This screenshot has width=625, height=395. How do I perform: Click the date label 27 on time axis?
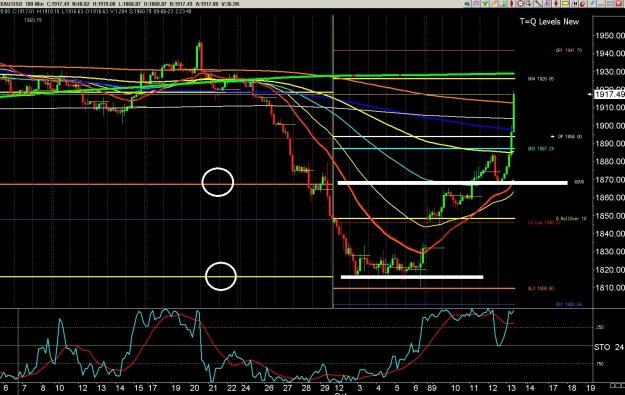pyautogui.click(x=287, y=389)
